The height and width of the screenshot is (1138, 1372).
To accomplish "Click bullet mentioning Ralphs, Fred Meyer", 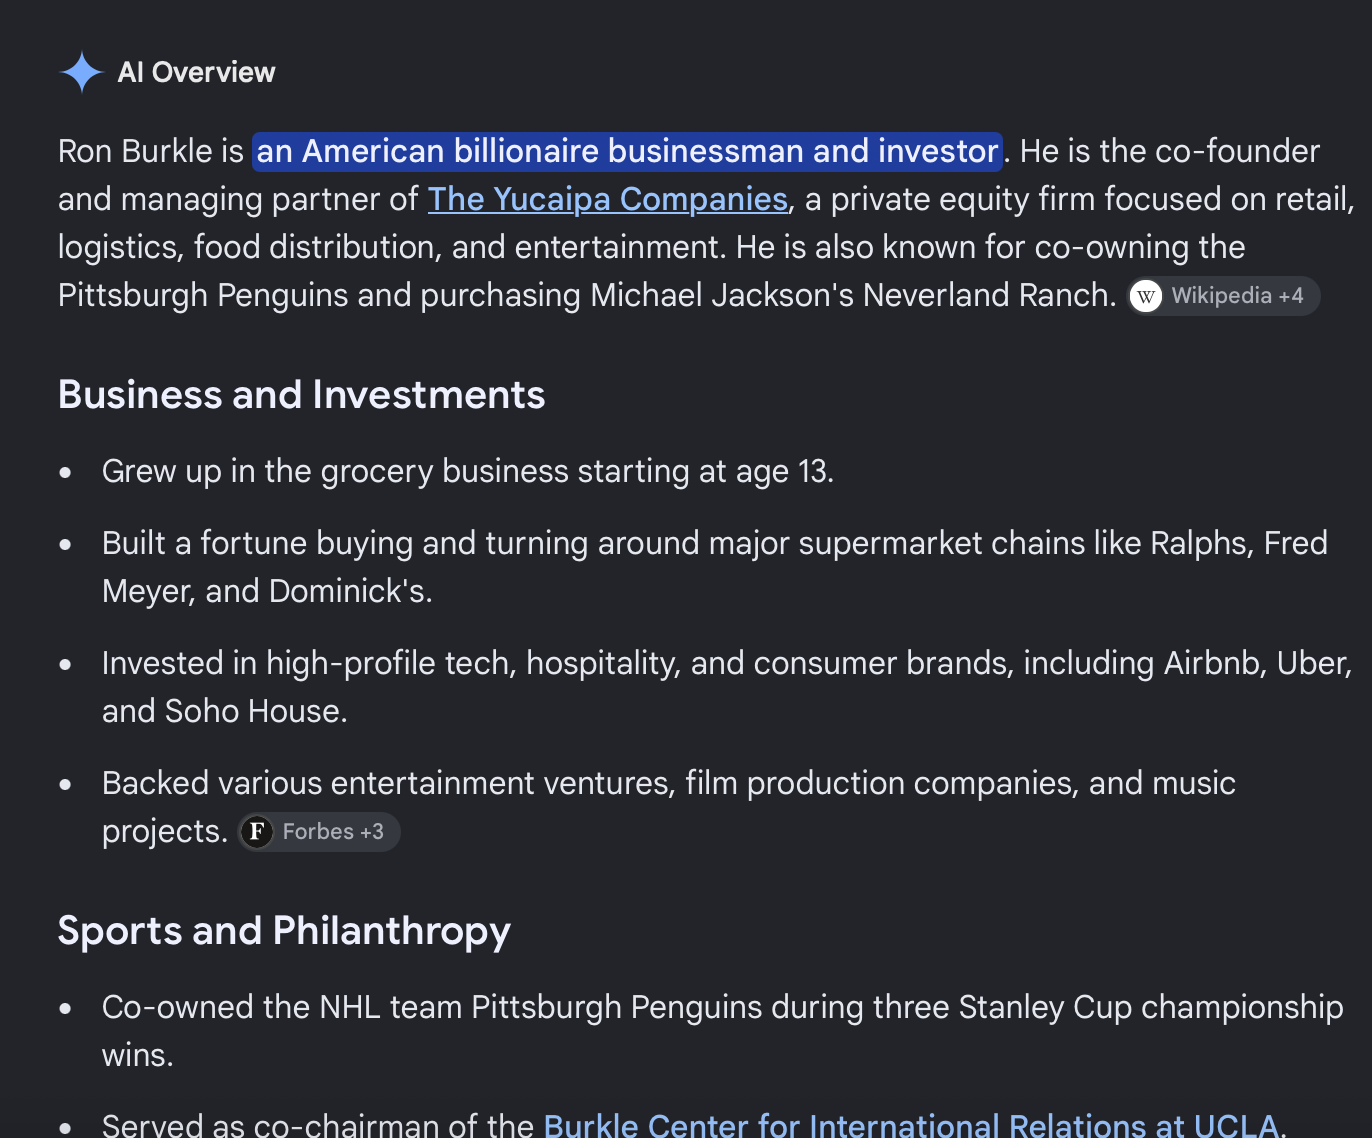I will click(715, 567).
